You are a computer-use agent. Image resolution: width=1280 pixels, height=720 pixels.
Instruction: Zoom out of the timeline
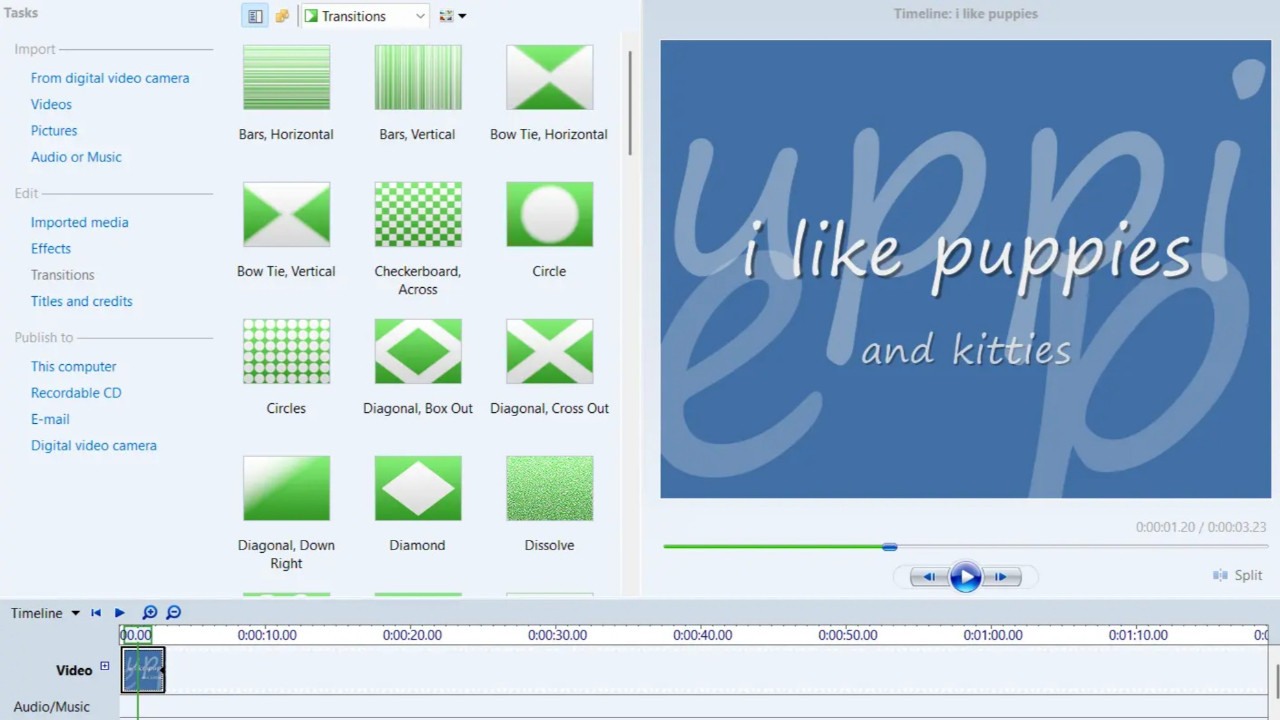coord(173,613)
